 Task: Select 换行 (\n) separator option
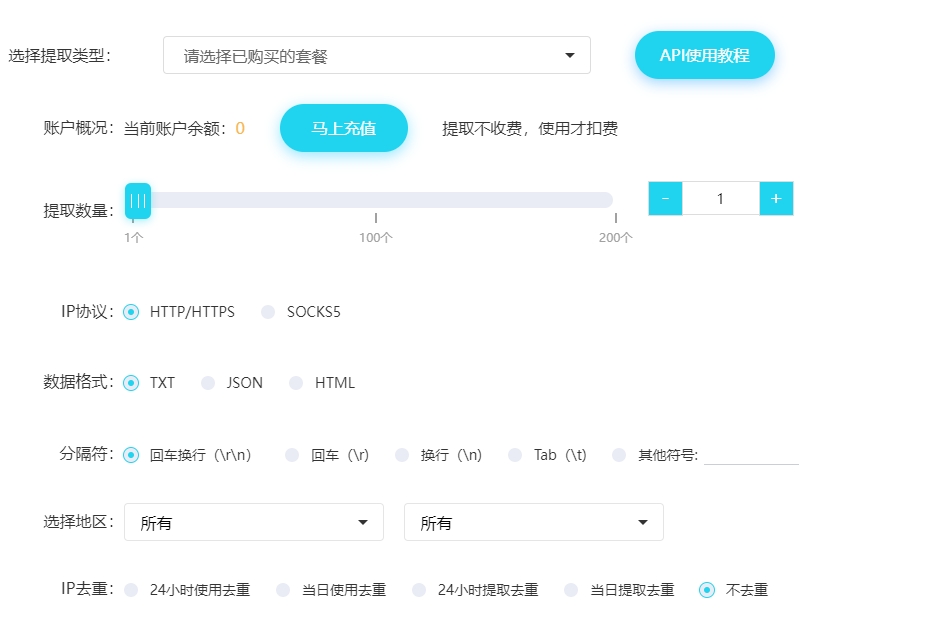pos(402,455)
